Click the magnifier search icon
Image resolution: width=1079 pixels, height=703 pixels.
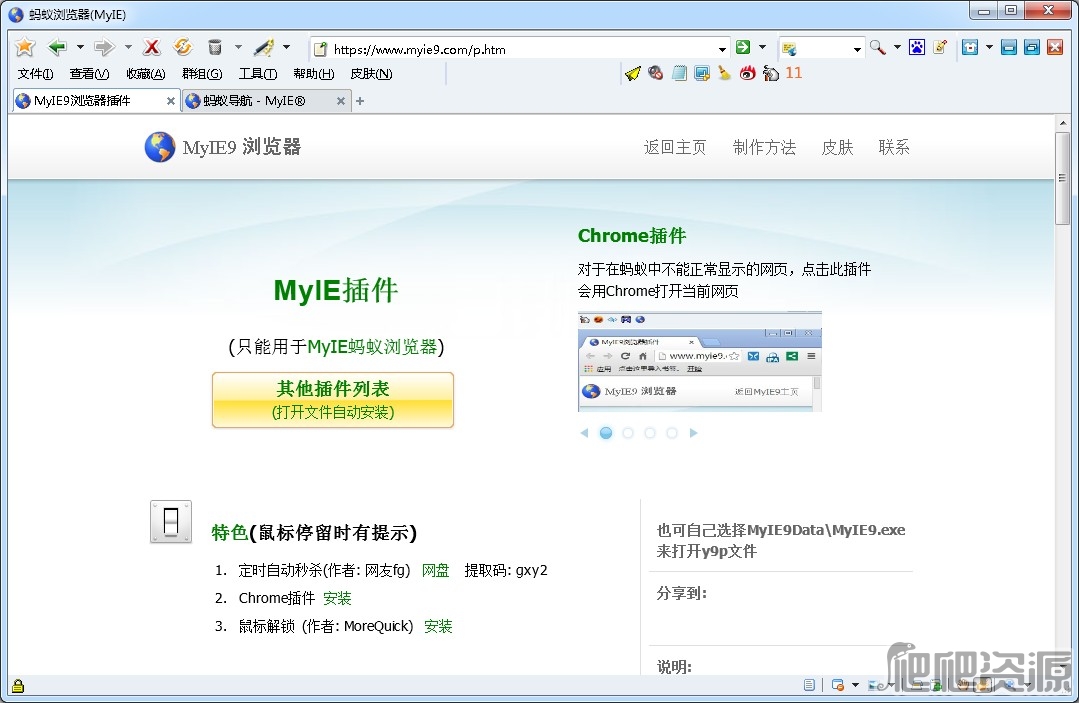[x=877, y=47]
